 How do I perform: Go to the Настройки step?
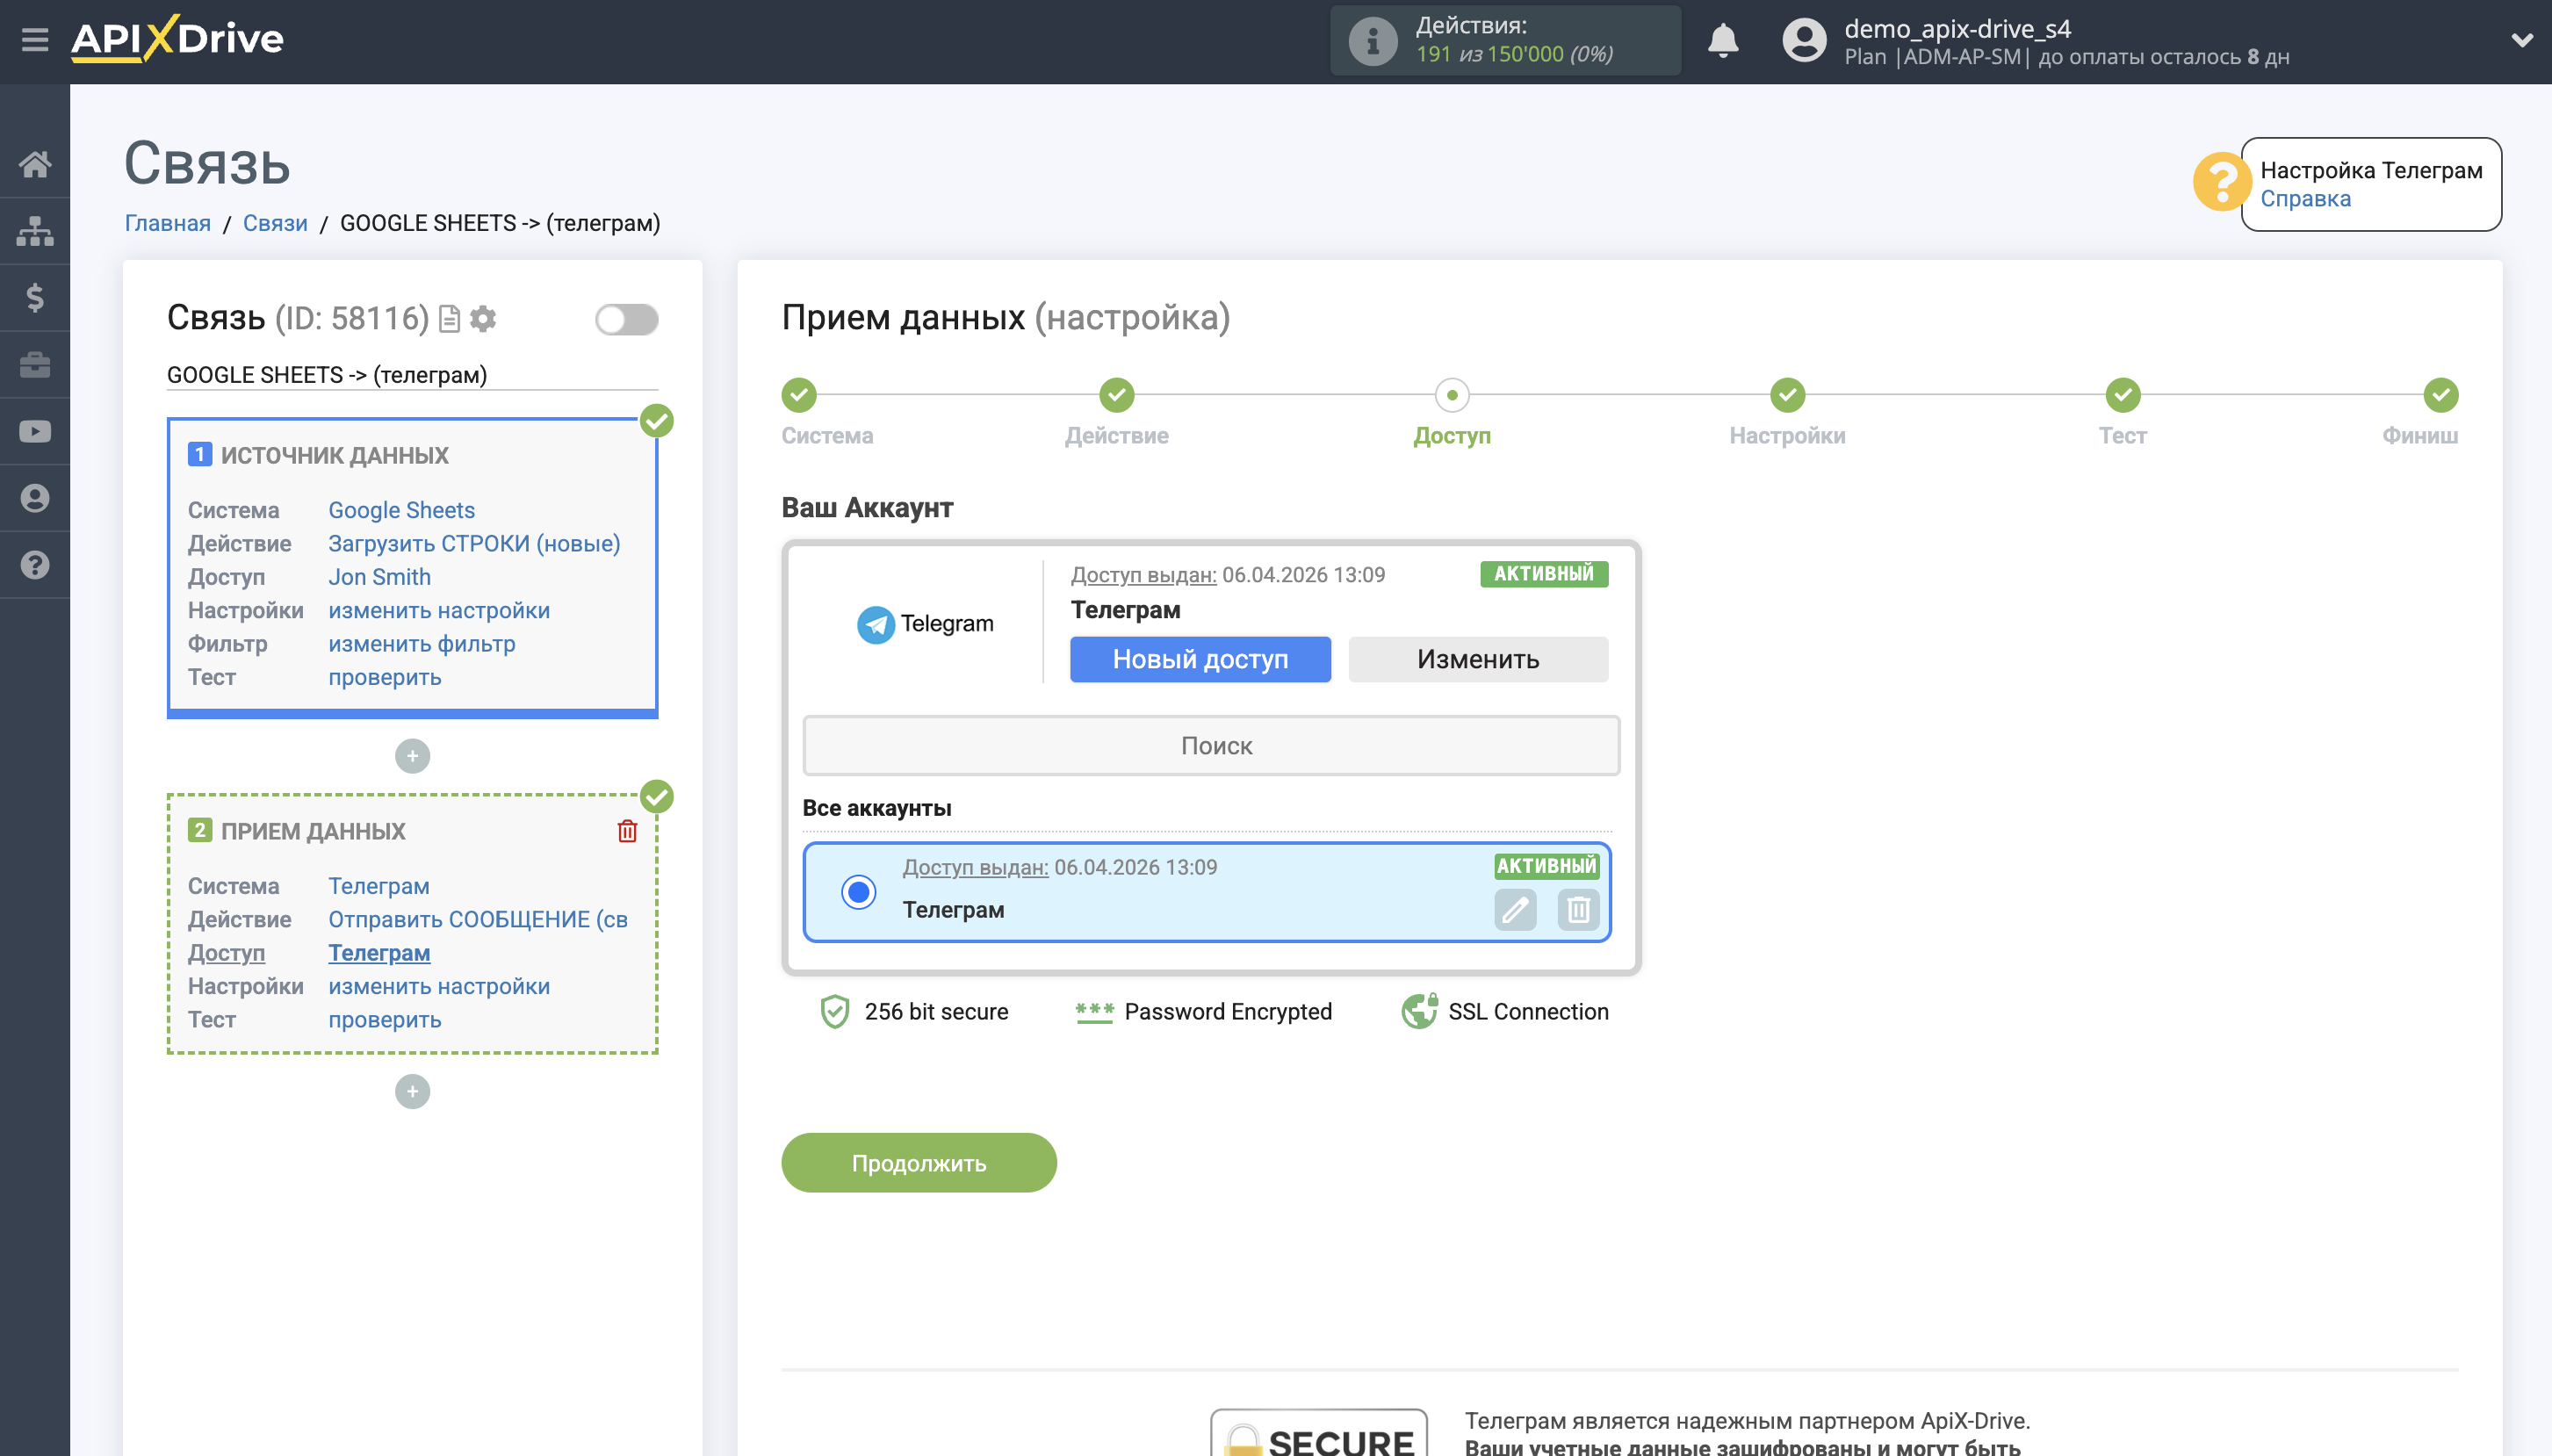[x=1787, y=396]
